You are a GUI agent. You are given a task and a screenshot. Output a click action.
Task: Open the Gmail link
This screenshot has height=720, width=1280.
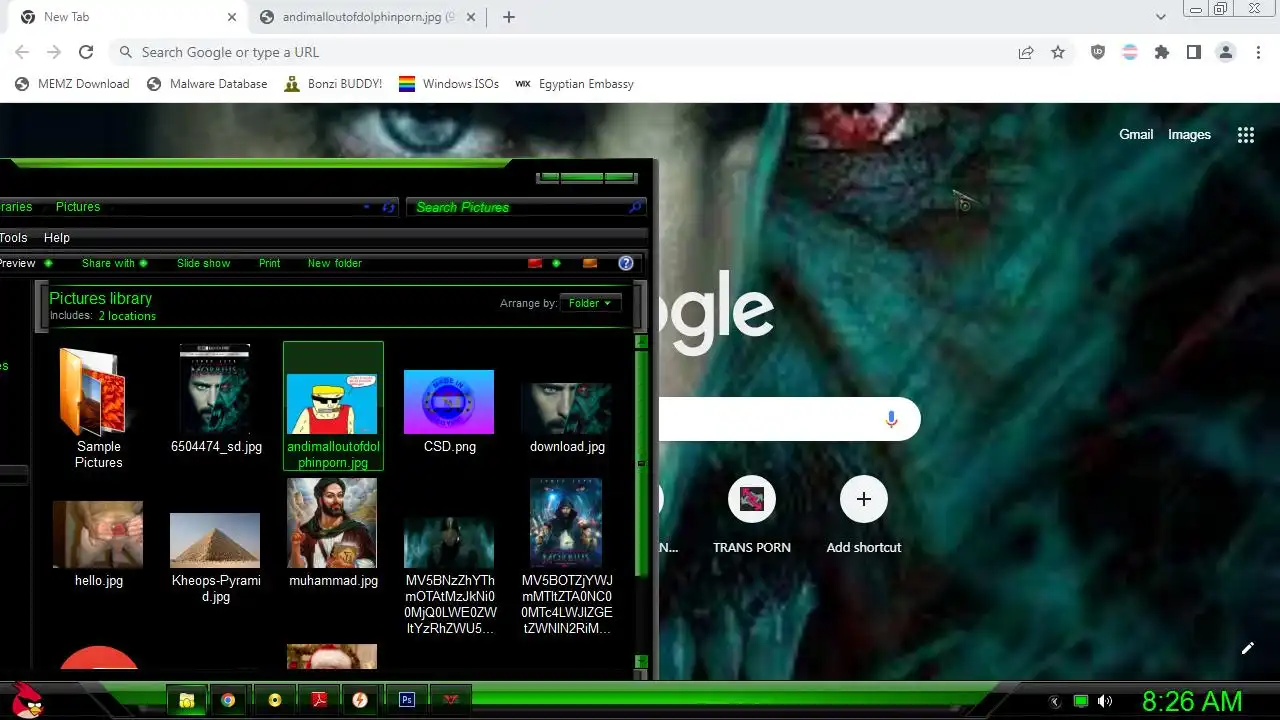[x=1136, y=134]
